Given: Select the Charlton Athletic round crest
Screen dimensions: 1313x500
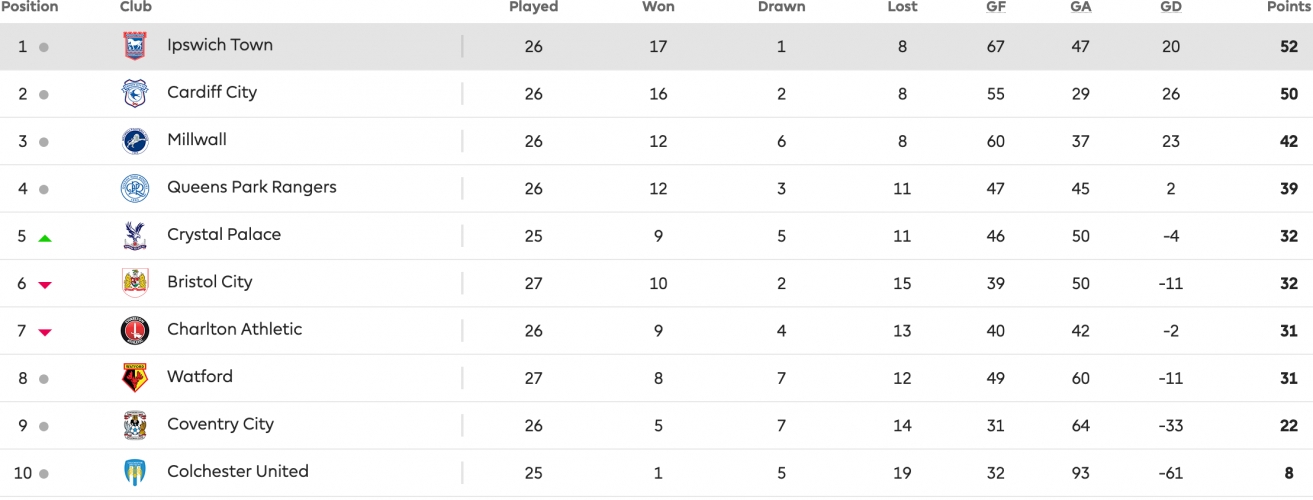Looking at the screenshot, I should (135, 330).
